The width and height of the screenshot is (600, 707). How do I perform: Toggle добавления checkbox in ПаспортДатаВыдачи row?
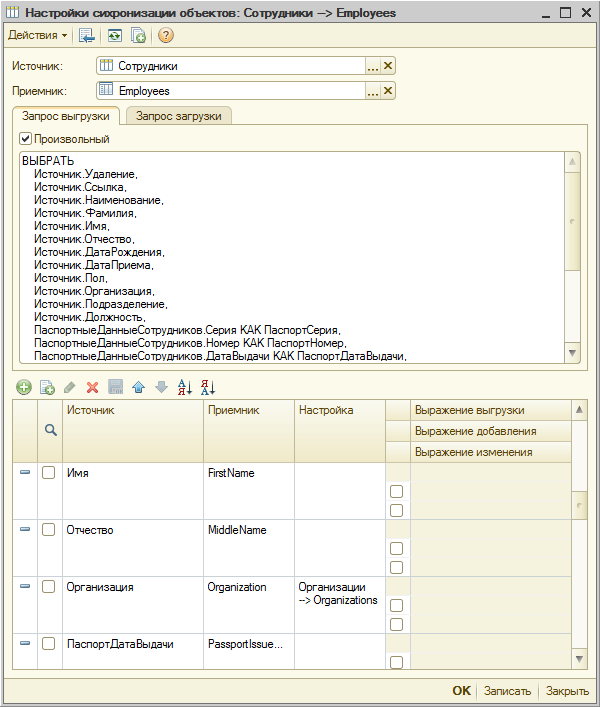pos(396,662)
